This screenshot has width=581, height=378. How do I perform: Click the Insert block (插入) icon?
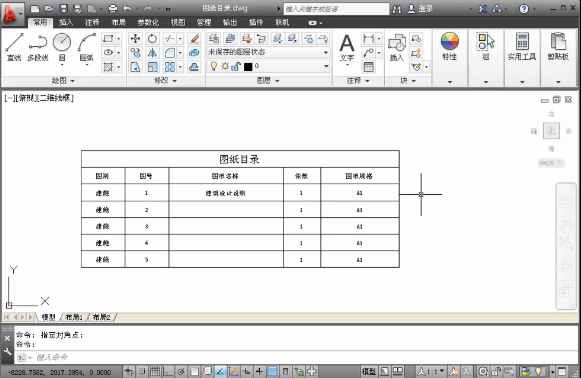[x=396, y=47]
